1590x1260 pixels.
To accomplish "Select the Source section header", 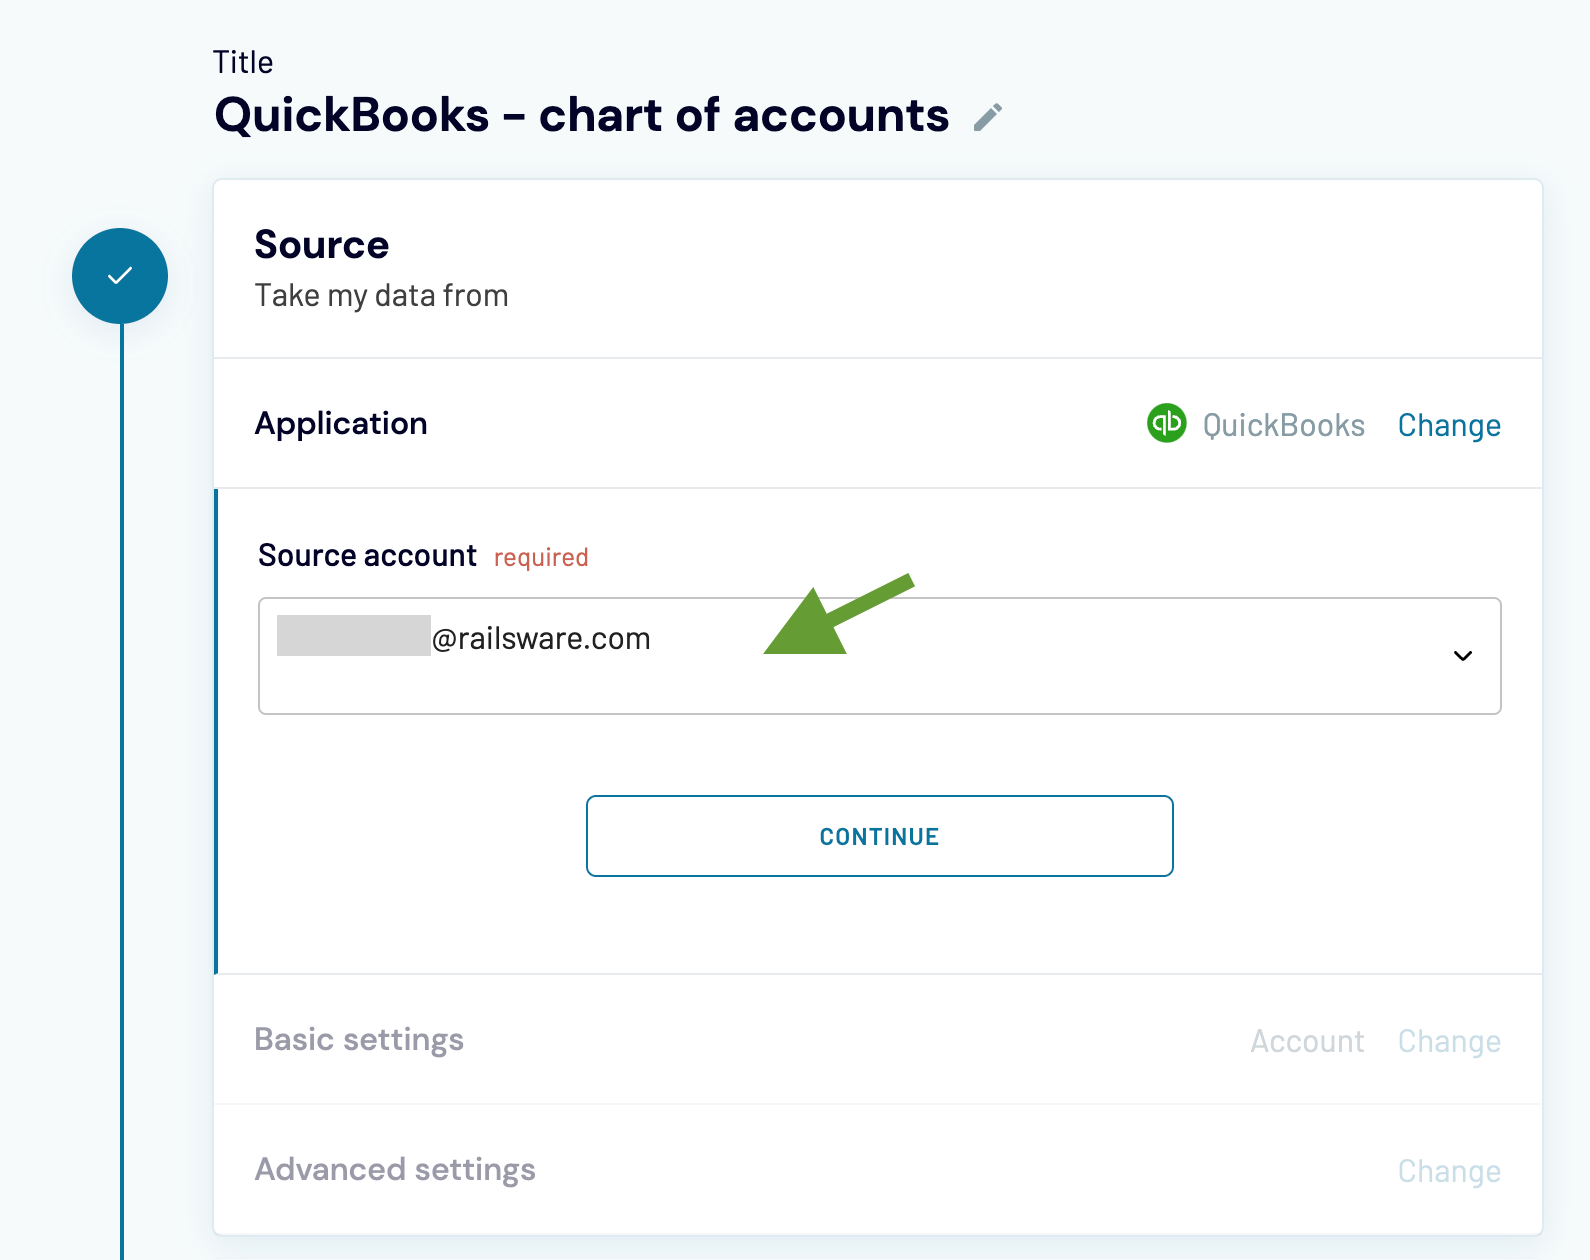I will [322, 244].
